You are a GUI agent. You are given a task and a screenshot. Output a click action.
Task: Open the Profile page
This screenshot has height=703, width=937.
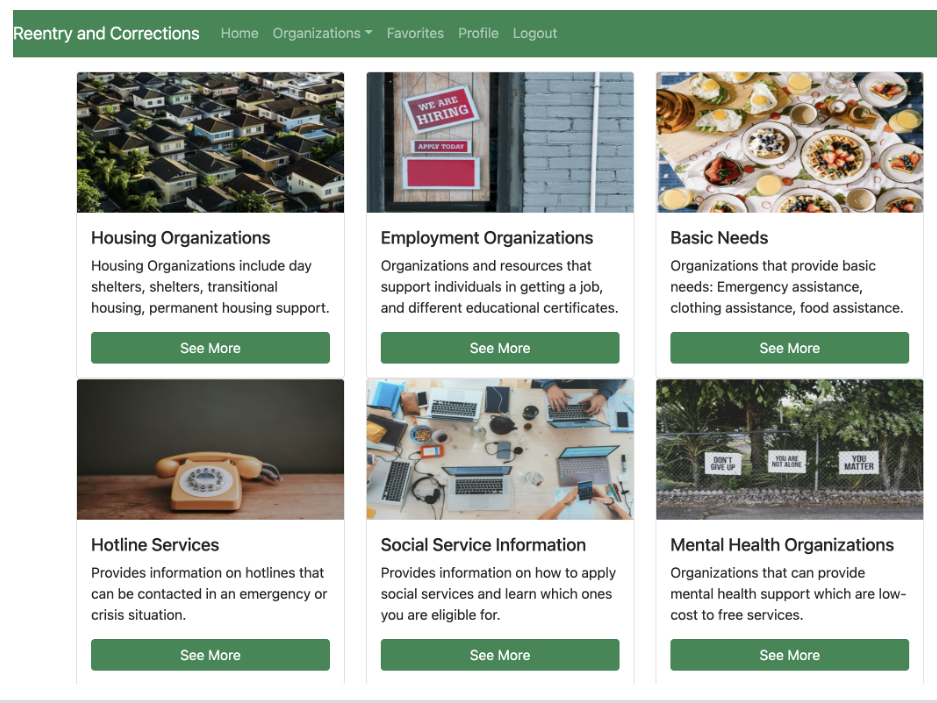[x=478, y=33]
